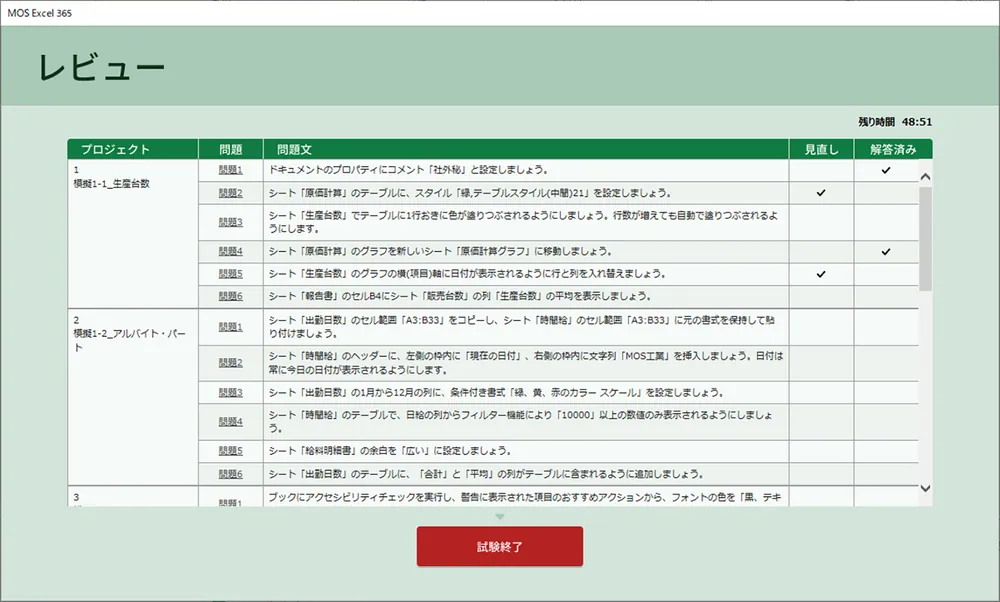Open 問題1 link in project 模擬1-1_生産台数
The height and width of the screenshot is (602, 1000).
232,170
